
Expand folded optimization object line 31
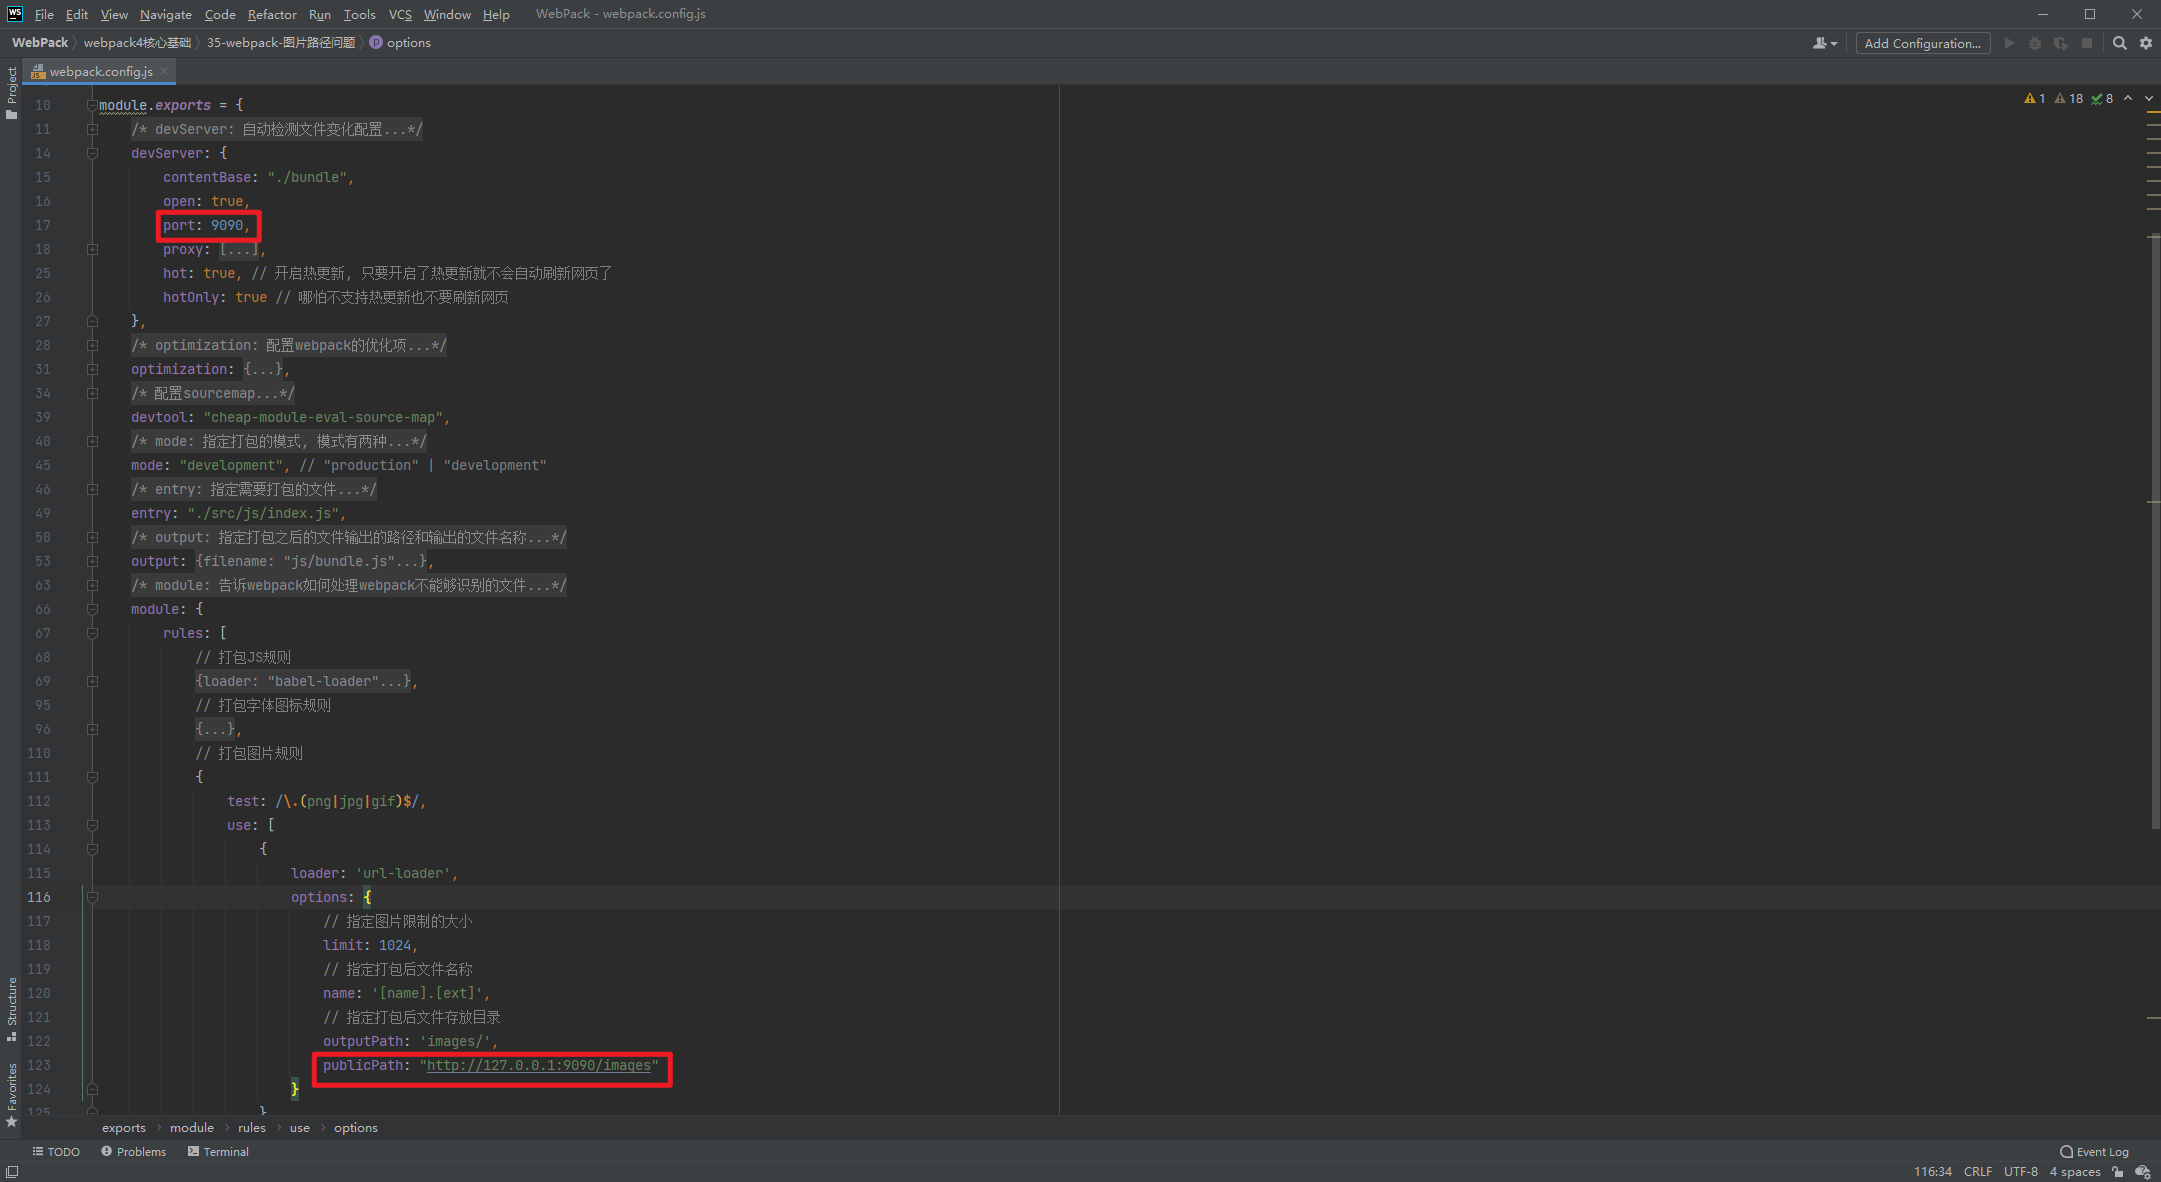click(92, 369)
